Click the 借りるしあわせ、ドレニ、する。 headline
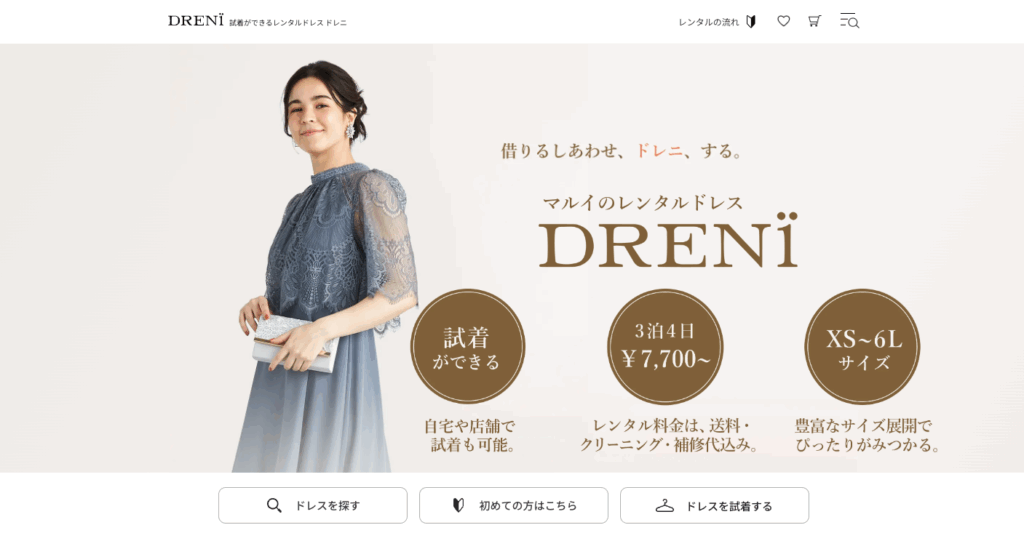 click(x=622, y=151)
